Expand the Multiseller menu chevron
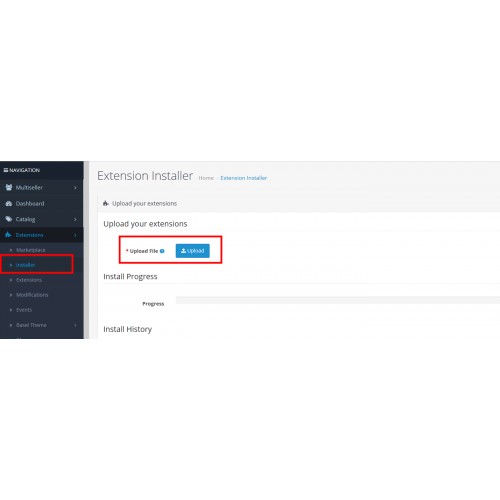This screenshot has height=500, width=500. pyautogui.click(x=75, y=188)
